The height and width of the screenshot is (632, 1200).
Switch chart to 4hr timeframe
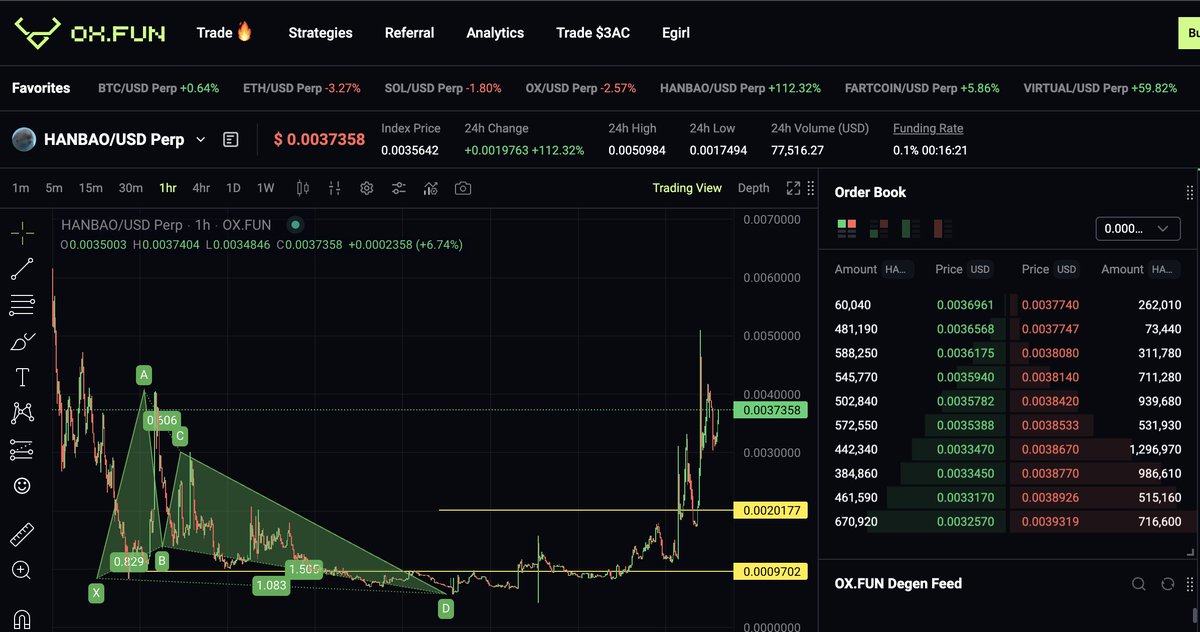click(x=201, y=188)
